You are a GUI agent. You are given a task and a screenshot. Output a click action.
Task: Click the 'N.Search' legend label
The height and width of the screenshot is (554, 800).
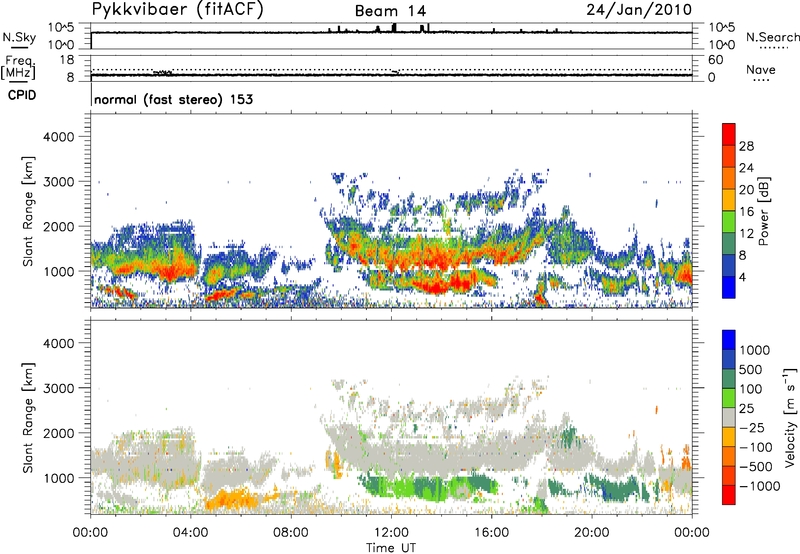[x=773, y=37]
